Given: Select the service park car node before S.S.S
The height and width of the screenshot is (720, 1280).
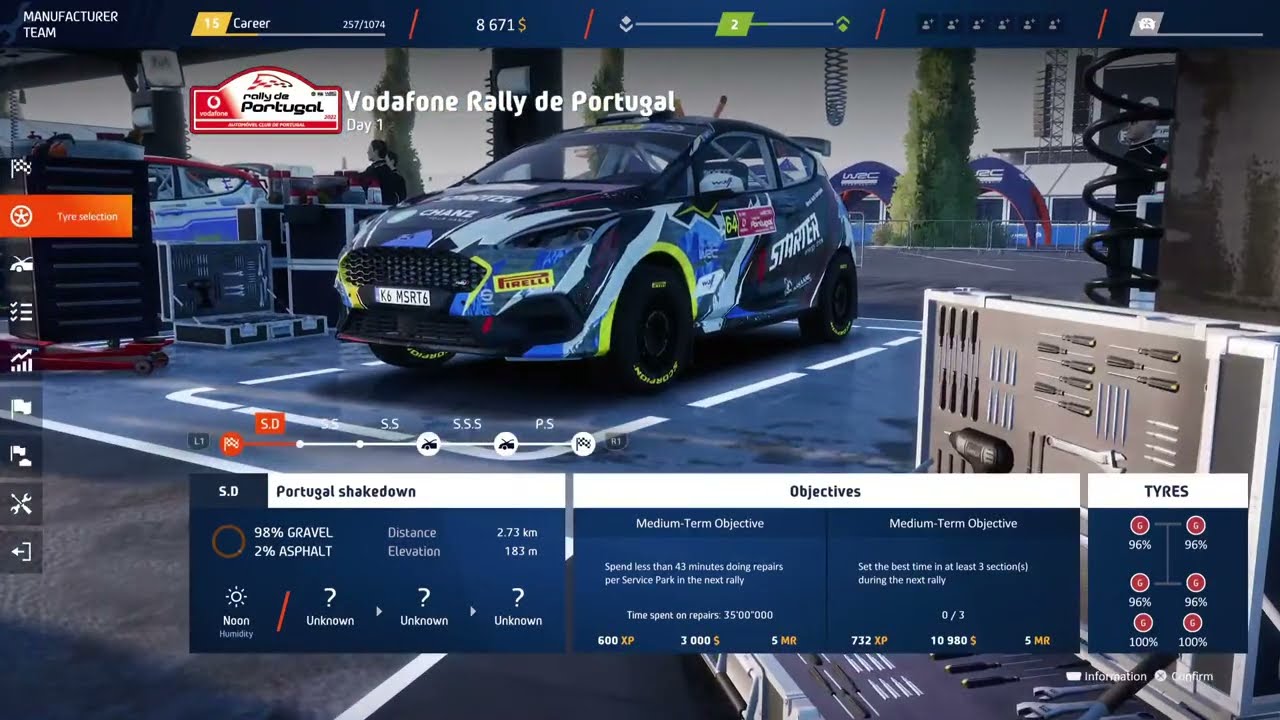Looking at the screenshot, I should pos(429,444).
